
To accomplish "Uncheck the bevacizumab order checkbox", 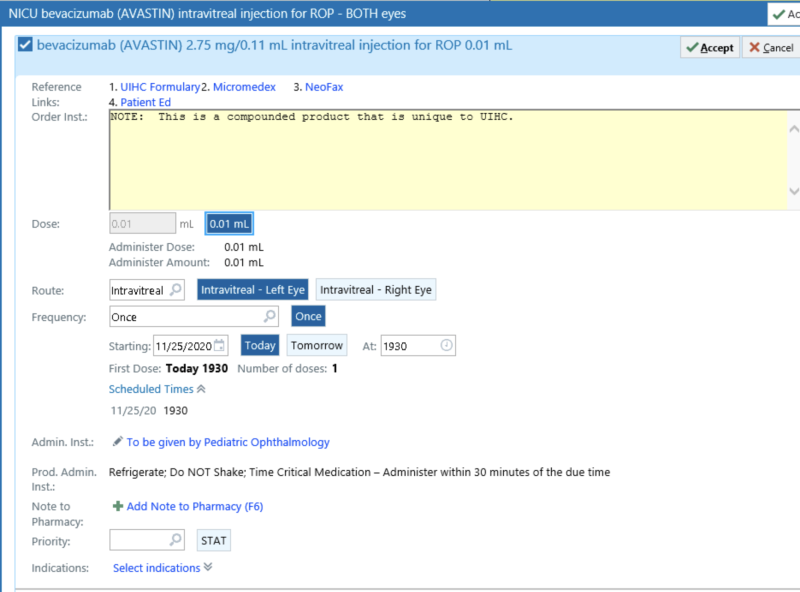I will coord(25,45).
